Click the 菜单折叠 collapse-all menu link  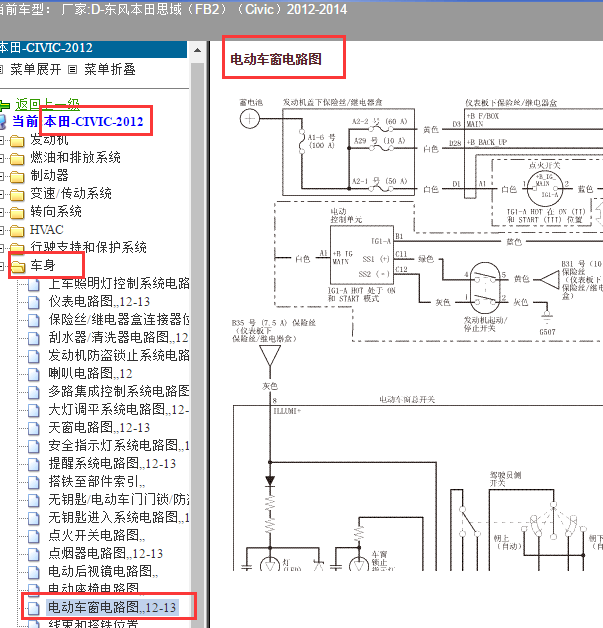pyautogui.click(x=110, y=69)
